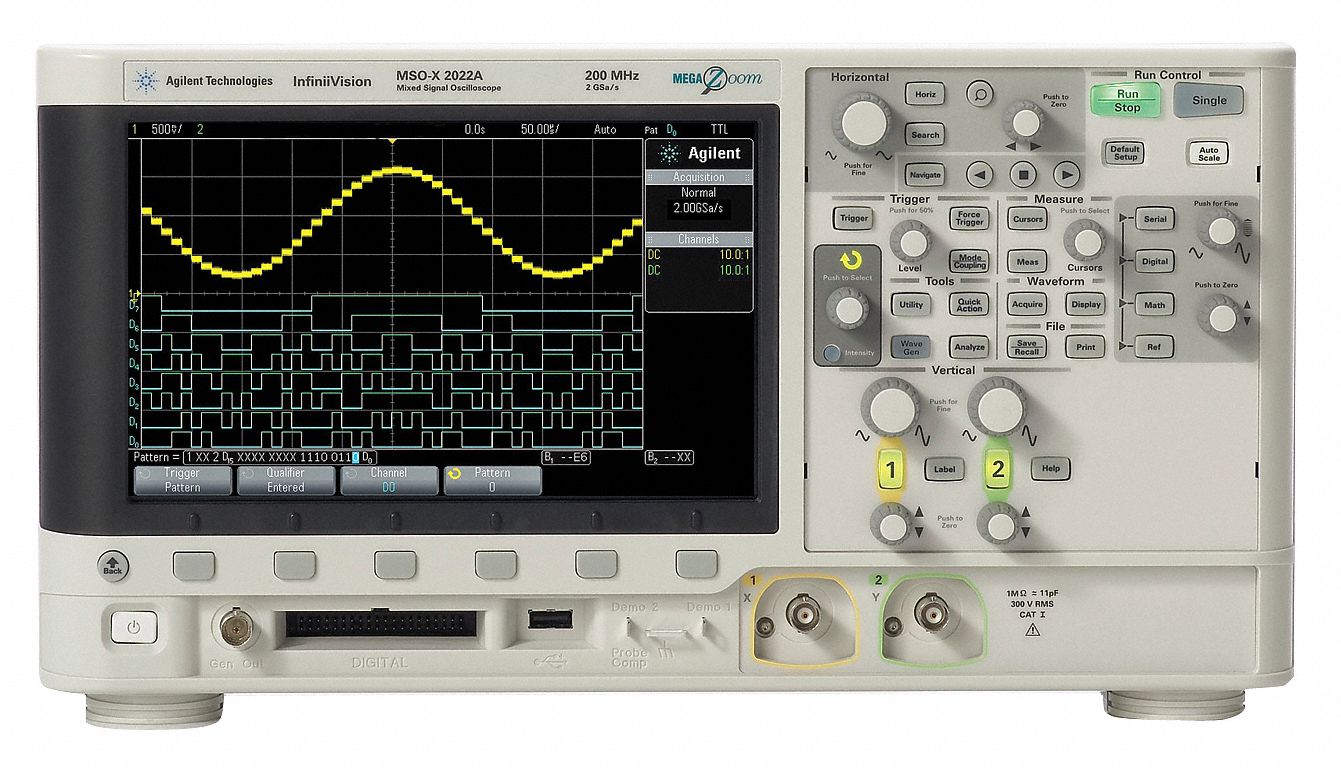
Task: Click the Channels header on the sidebar
Action: (x=698, y=239)
